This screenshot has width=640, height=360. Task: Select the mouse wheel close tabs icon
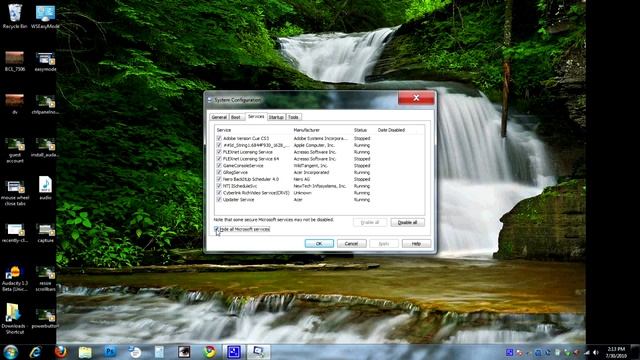[15, 193]
